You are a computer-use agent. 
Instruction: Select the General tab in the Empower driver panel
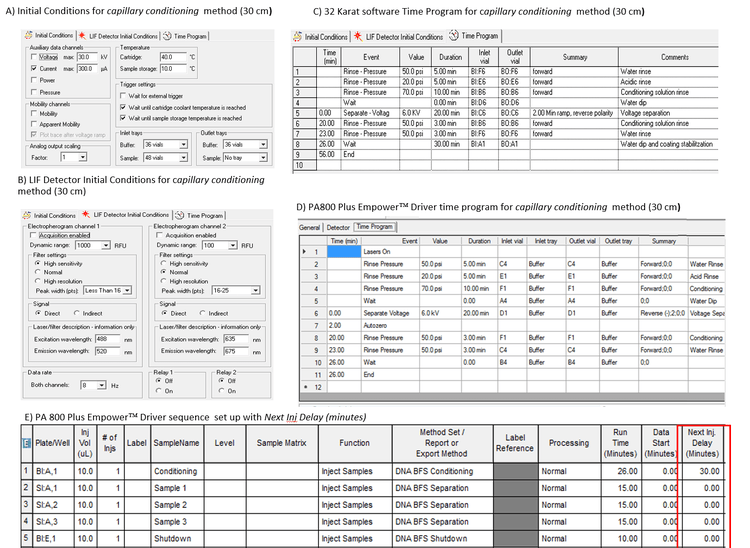(310, 227)
